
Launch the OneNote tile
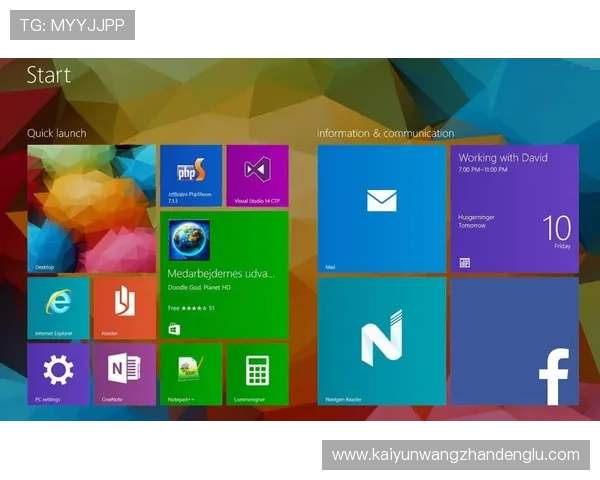click(124, 373)
